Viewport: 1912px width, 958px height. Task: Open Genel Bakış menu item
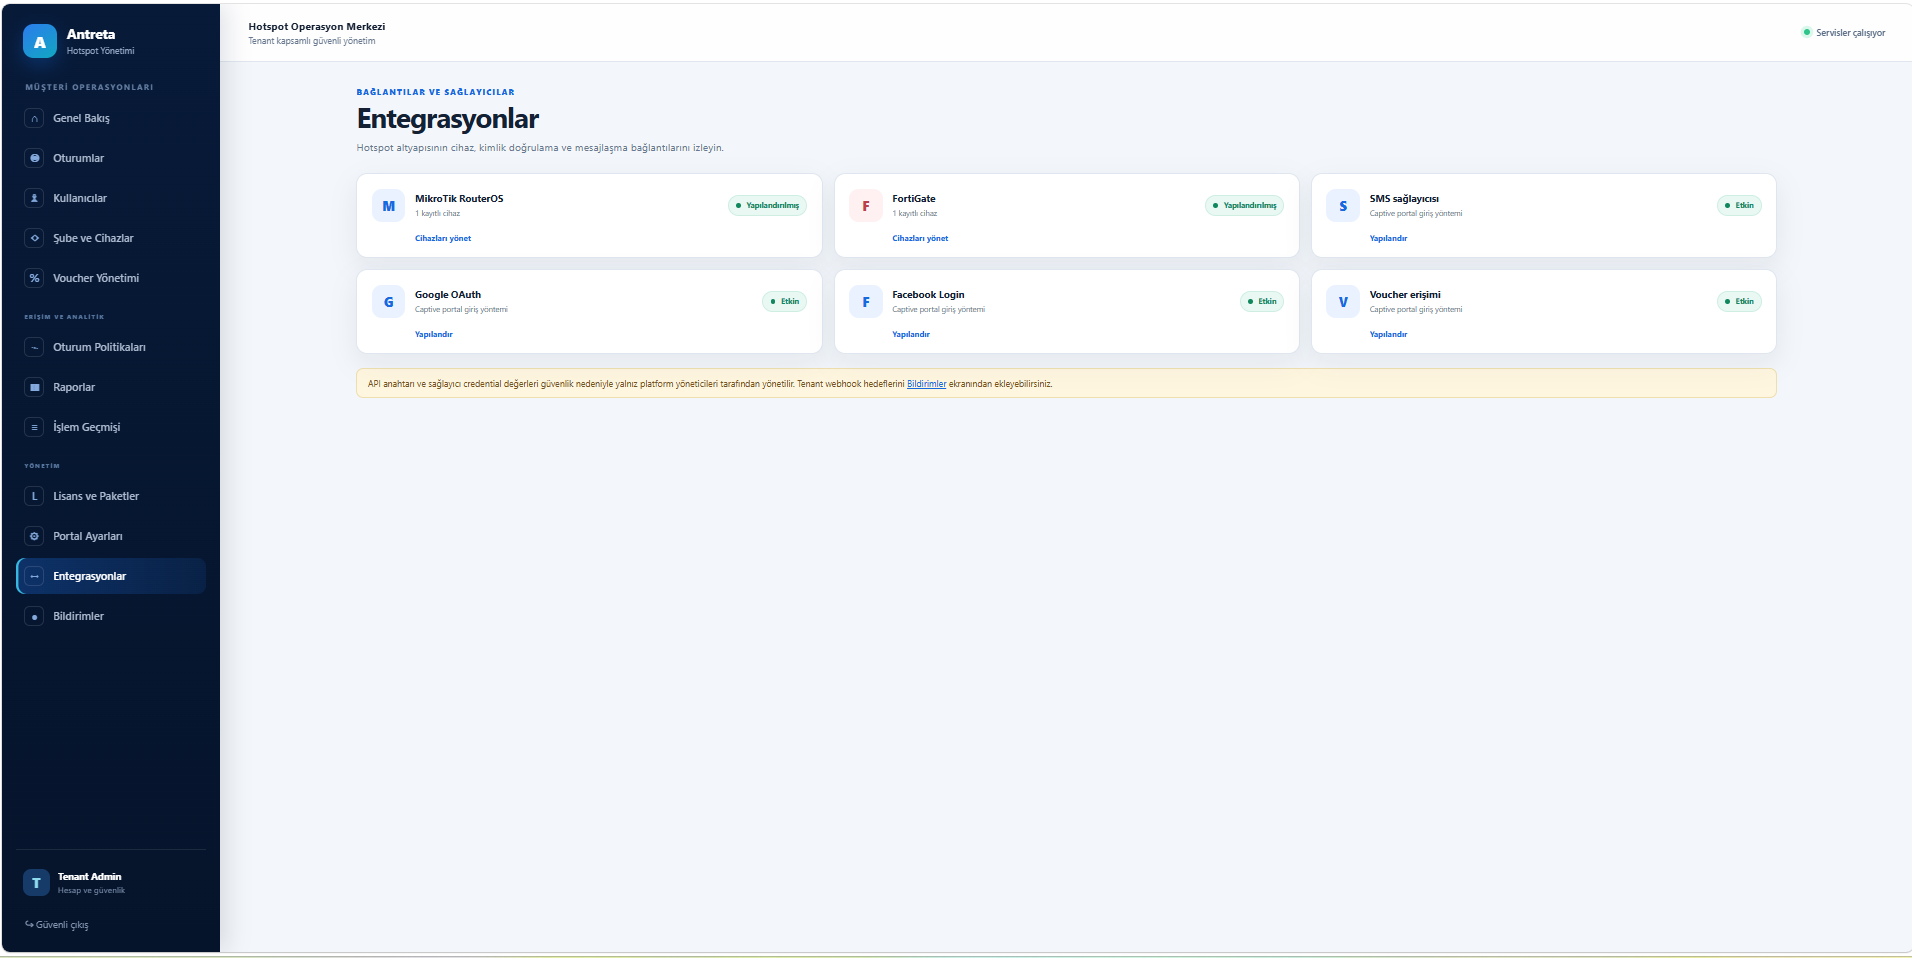[x=111, y=118]
